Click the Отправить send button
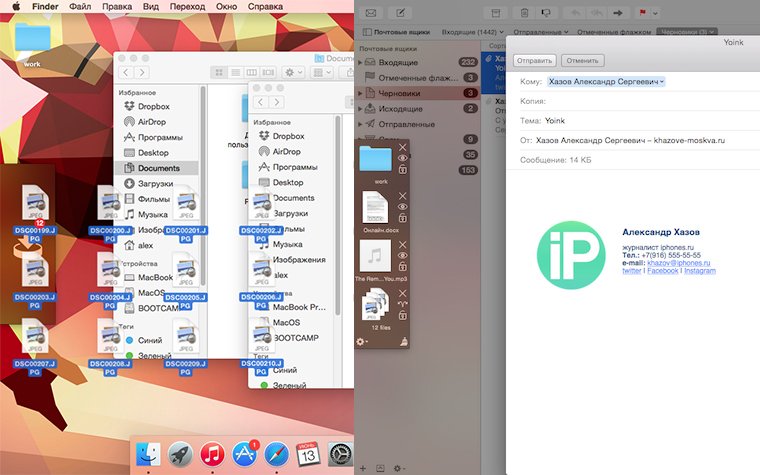This screenshot has height=475, width=760. point(534,61)
